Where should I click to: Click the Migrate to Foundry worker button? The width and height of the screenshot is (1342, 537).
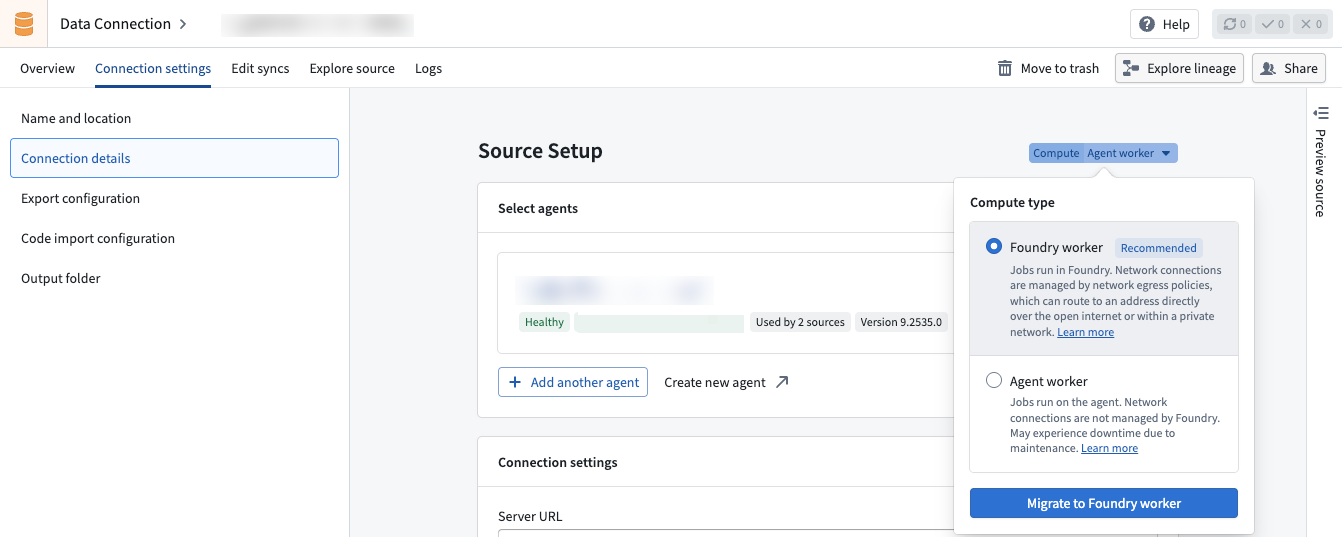tap(1104, 503)
